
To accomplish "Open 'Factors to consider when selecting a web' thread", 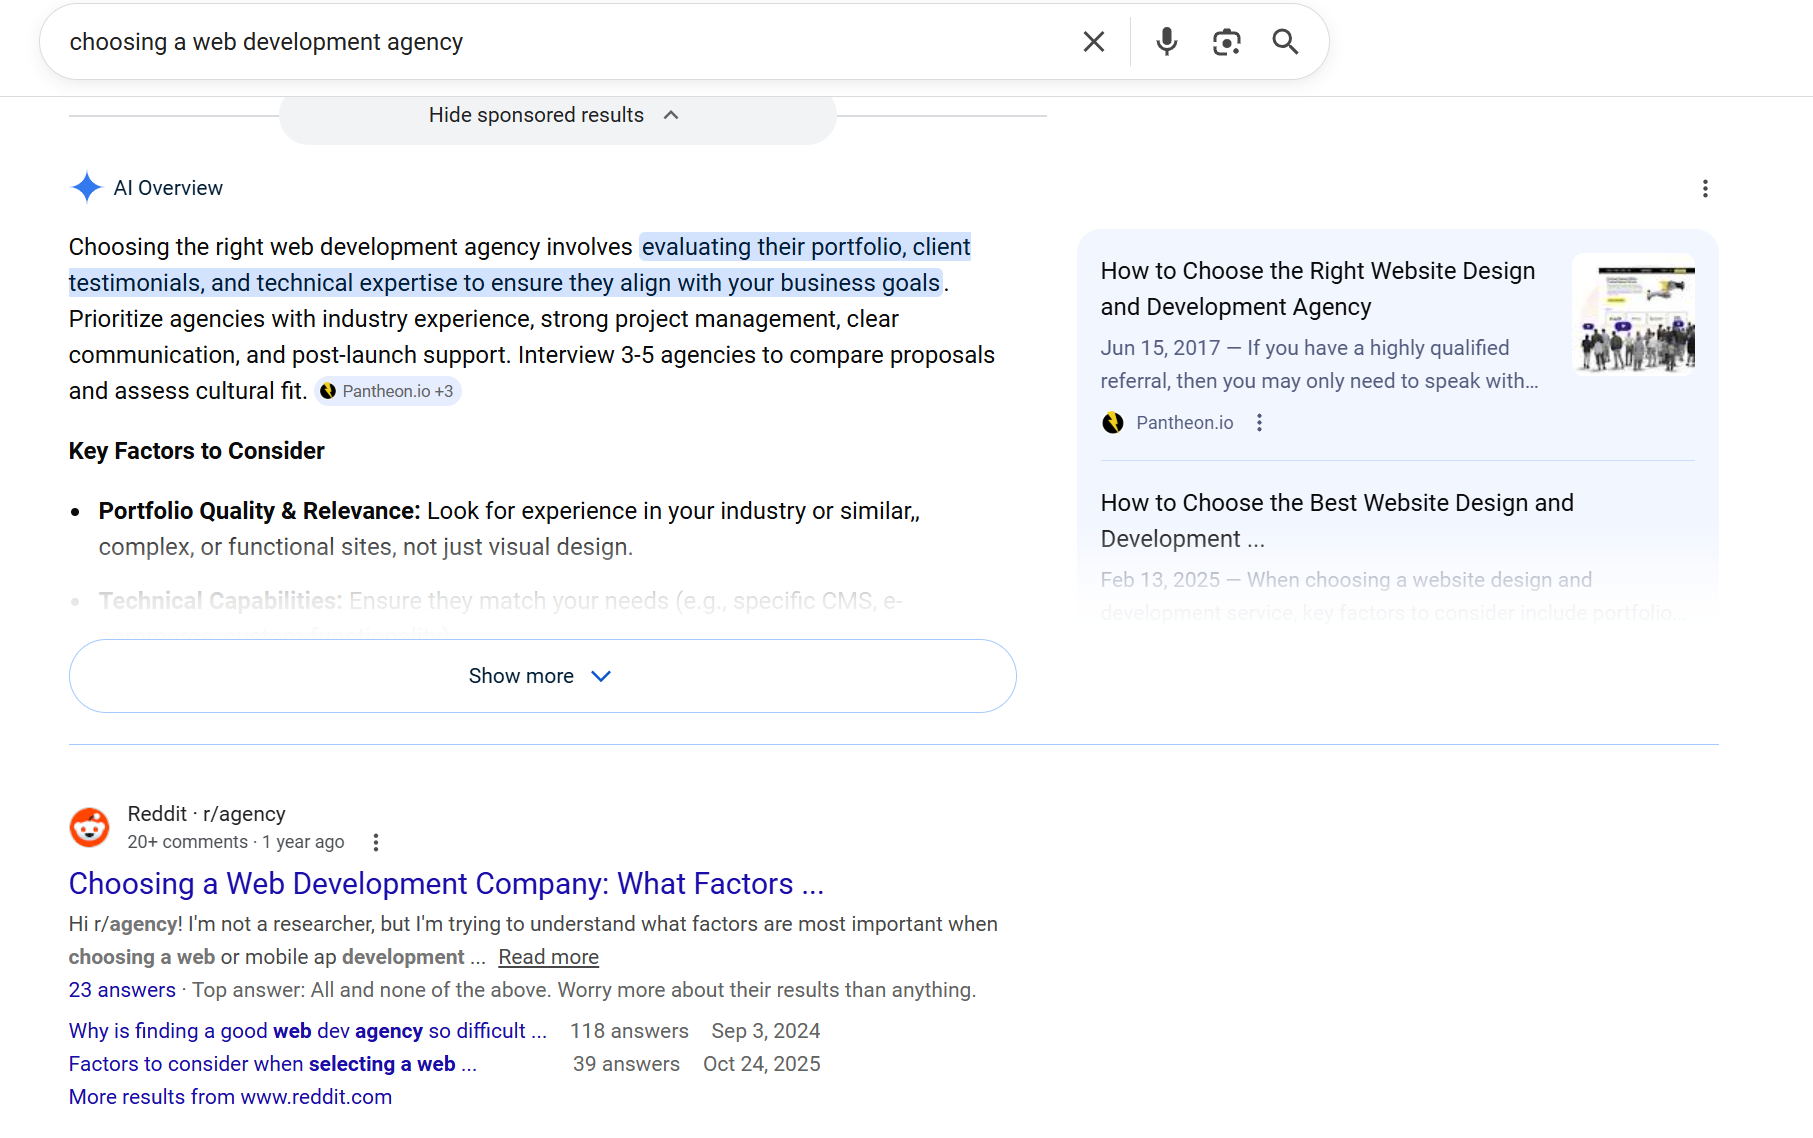I will coord(272,1064).
